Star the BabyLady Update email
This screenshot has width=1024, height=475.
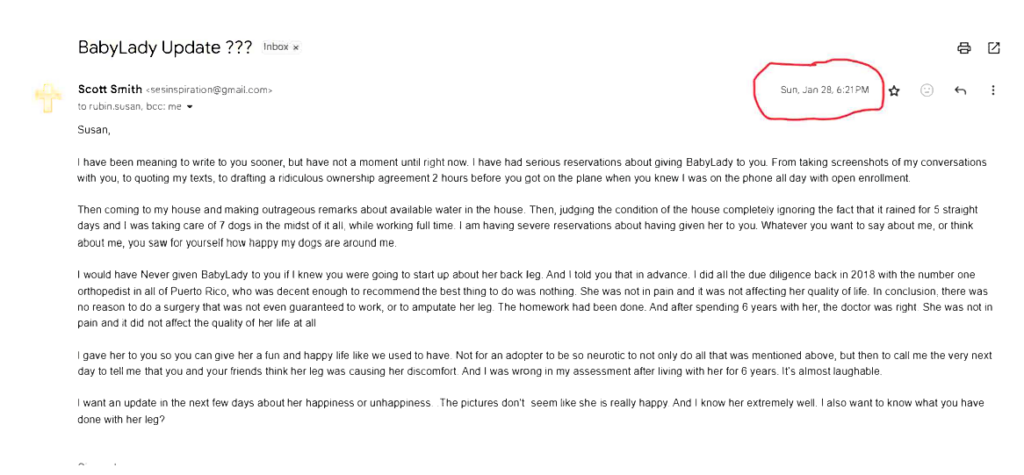(894, 90)
